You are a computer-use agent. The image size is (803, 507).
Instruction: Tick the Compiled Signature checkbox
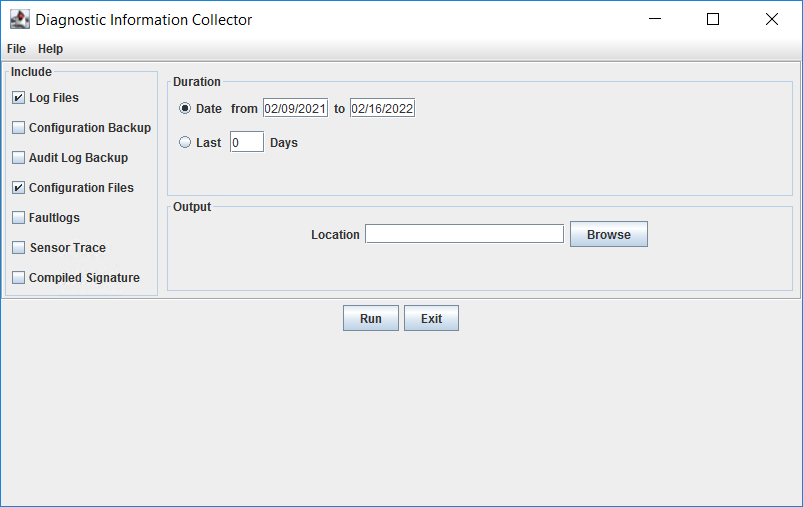point(18,278)
